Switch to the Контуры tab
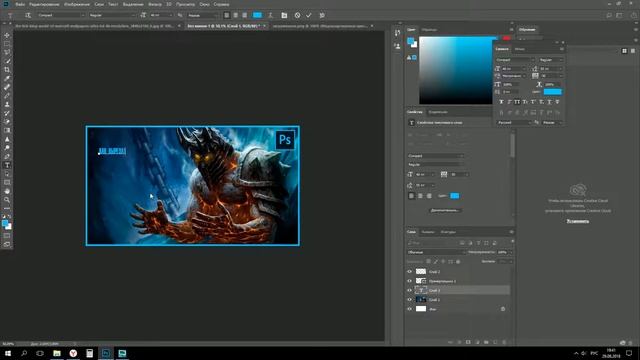640x360 pixels. [x=448, y=232]
